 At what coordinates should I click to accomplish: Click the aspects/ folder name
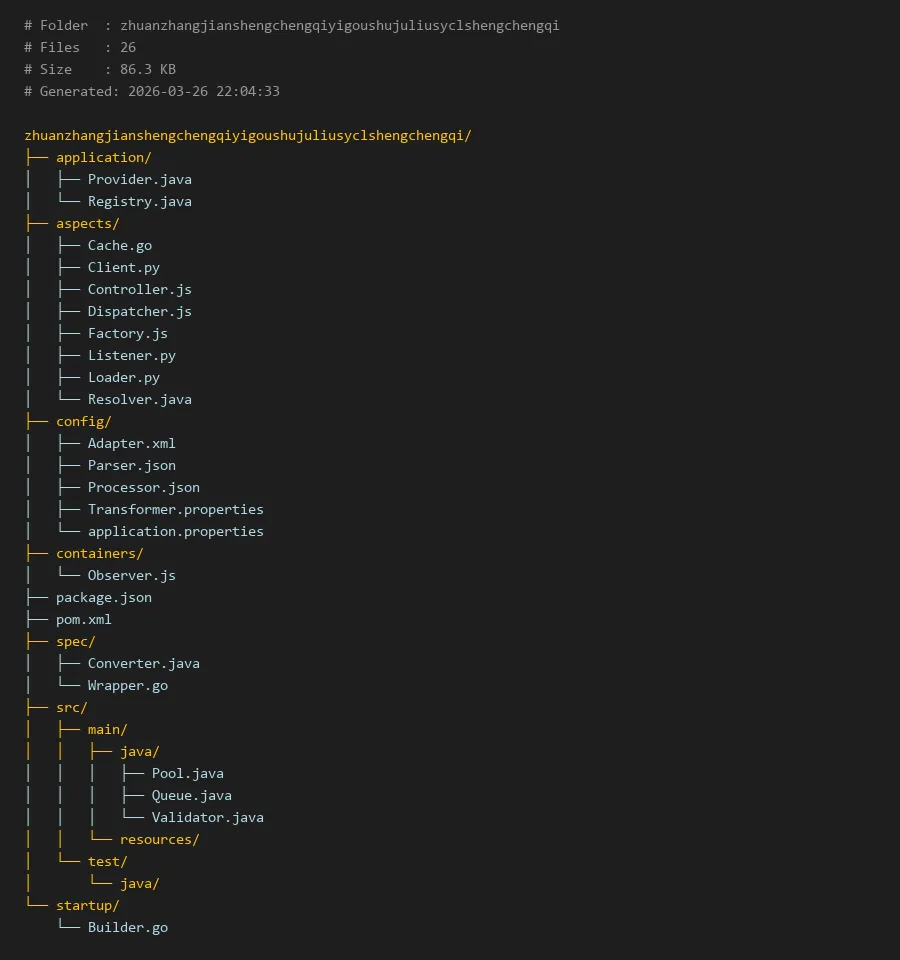(87, 223)
